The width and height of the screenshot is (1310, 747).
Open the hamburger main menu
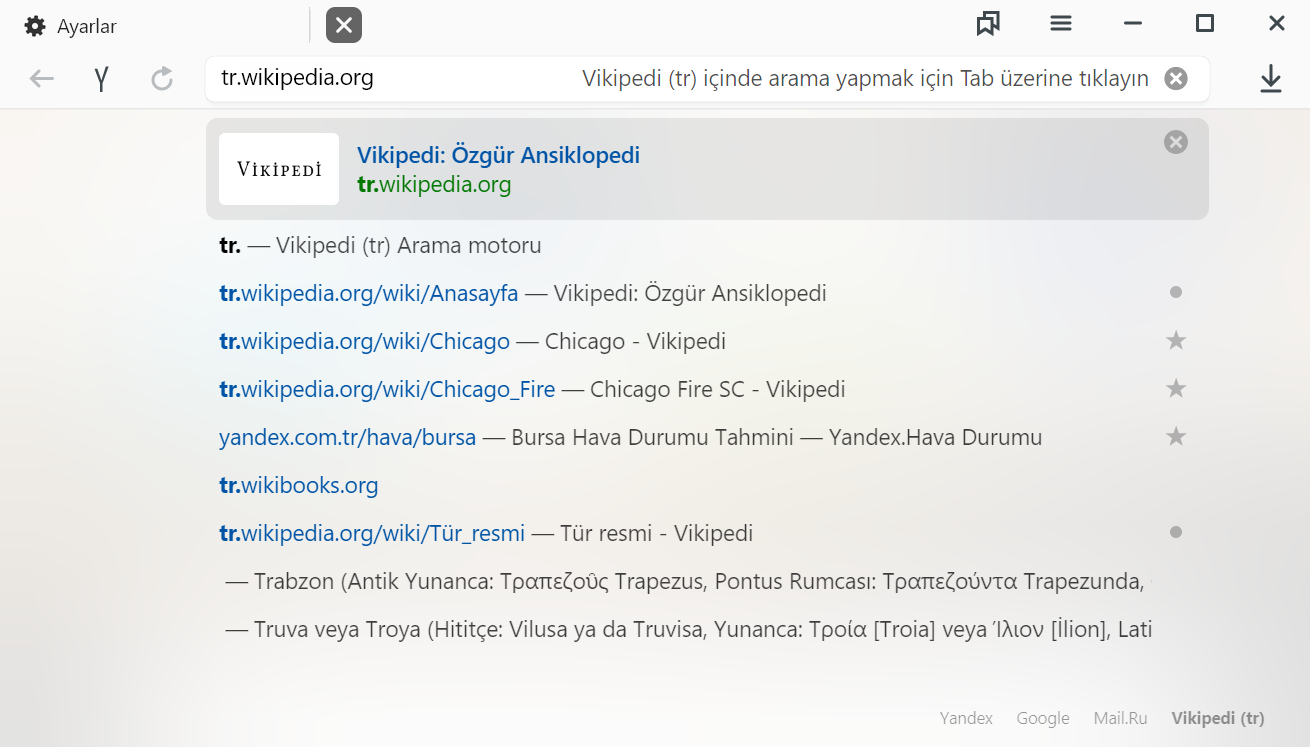1061,24
